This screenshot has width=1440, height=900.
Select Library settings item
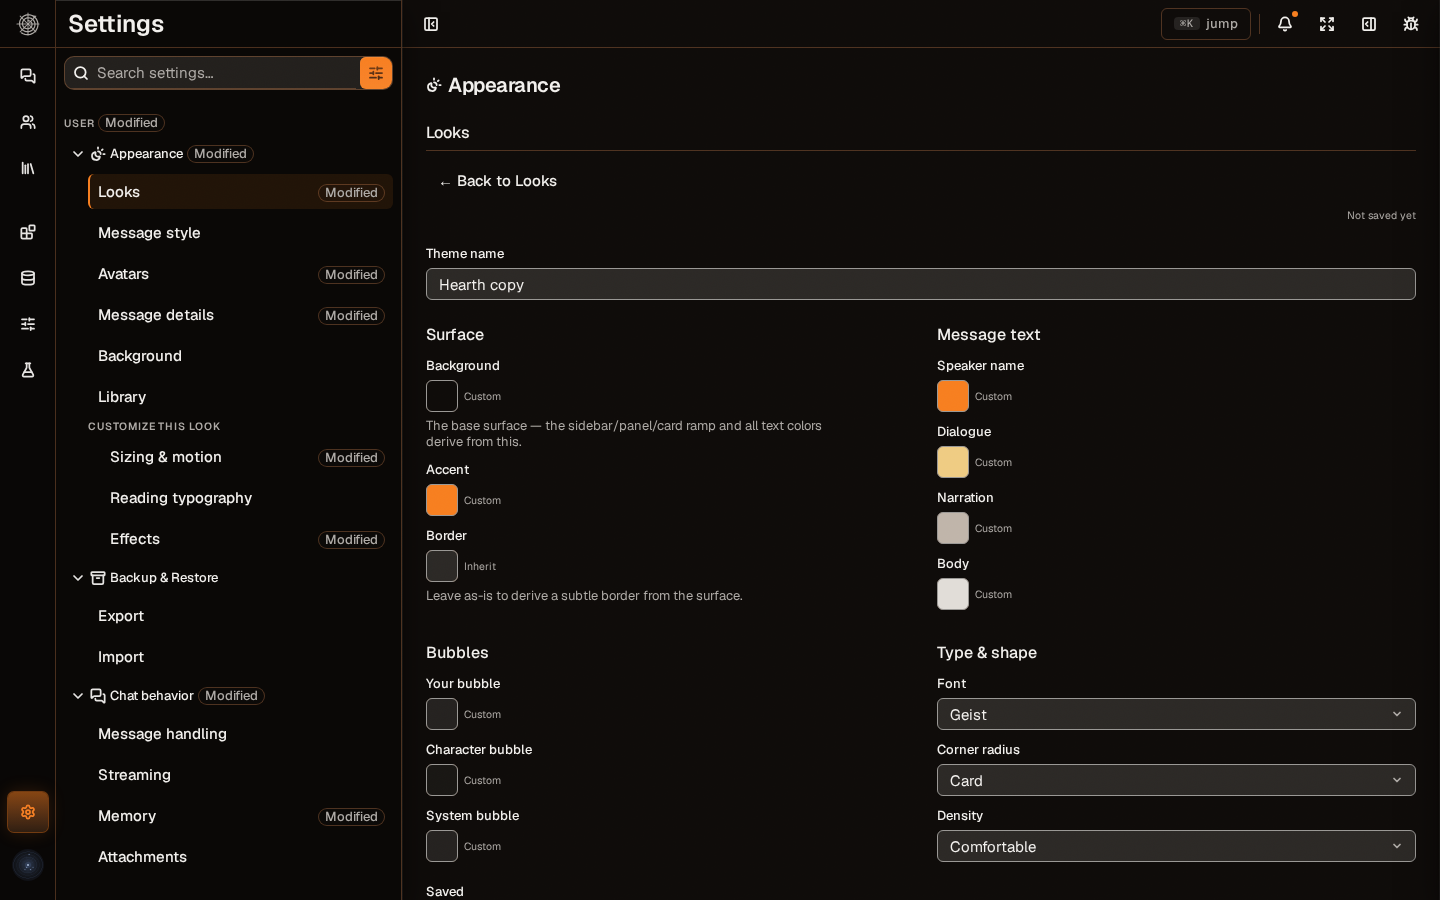point(240,397)
